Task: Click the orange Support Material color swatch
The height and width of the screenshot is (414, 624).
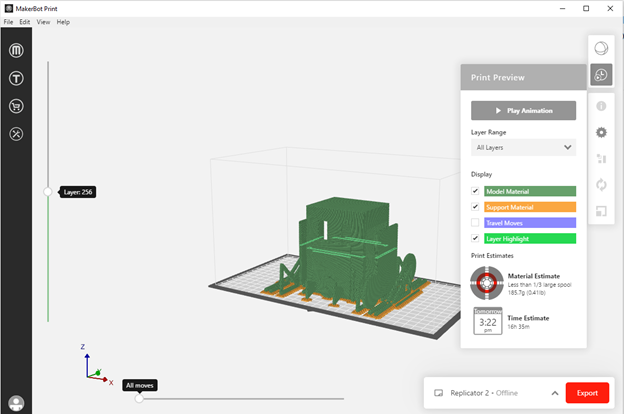Action: pos(530,207)
